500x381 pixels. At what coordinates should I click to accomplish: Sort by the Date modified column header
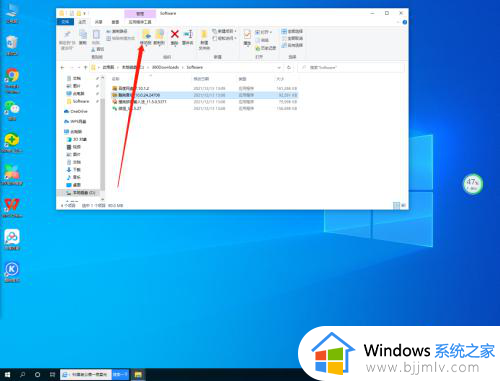201,79
